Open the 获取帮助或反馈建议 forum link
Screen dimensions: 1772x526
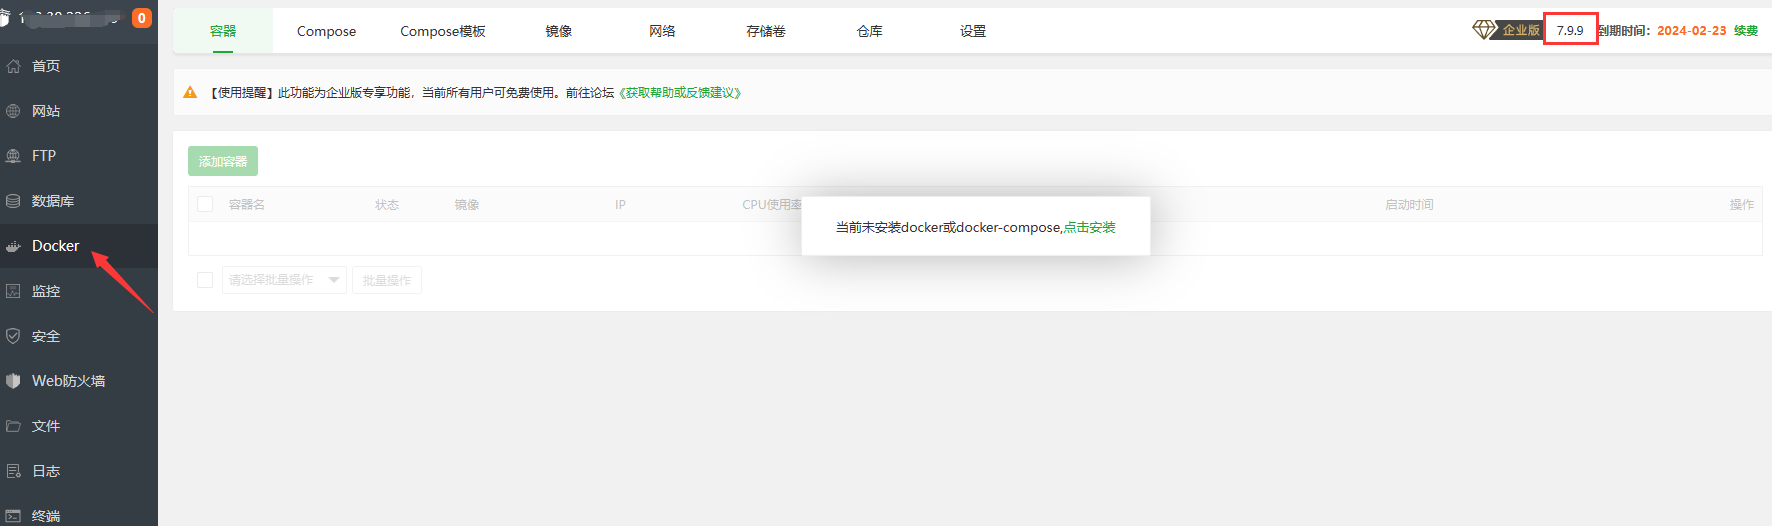point(680,93)
